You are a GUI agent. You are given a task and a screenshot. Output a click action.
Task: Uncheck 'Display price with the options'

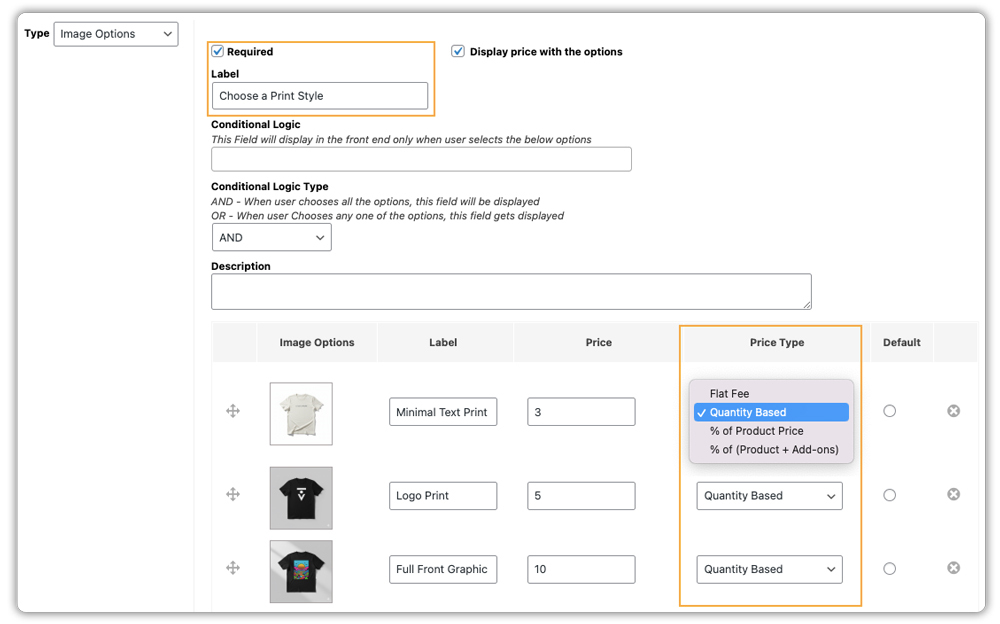click(458, 51)
